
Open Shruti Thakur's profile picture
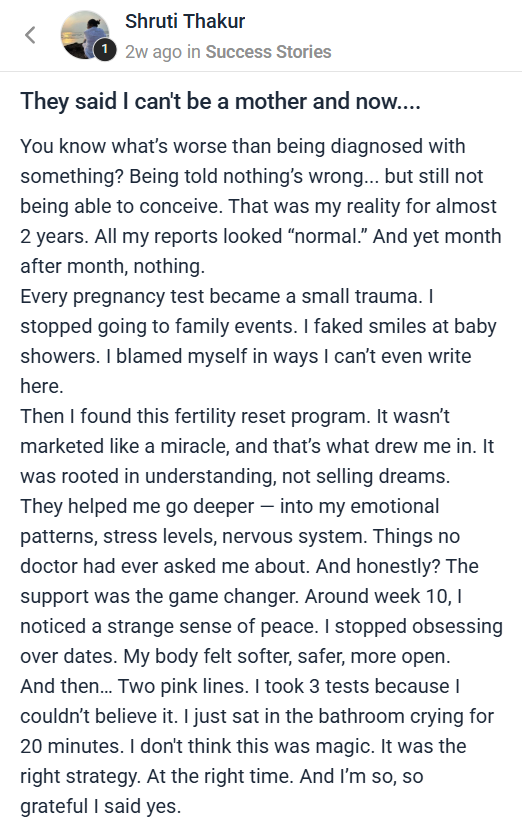85,35
